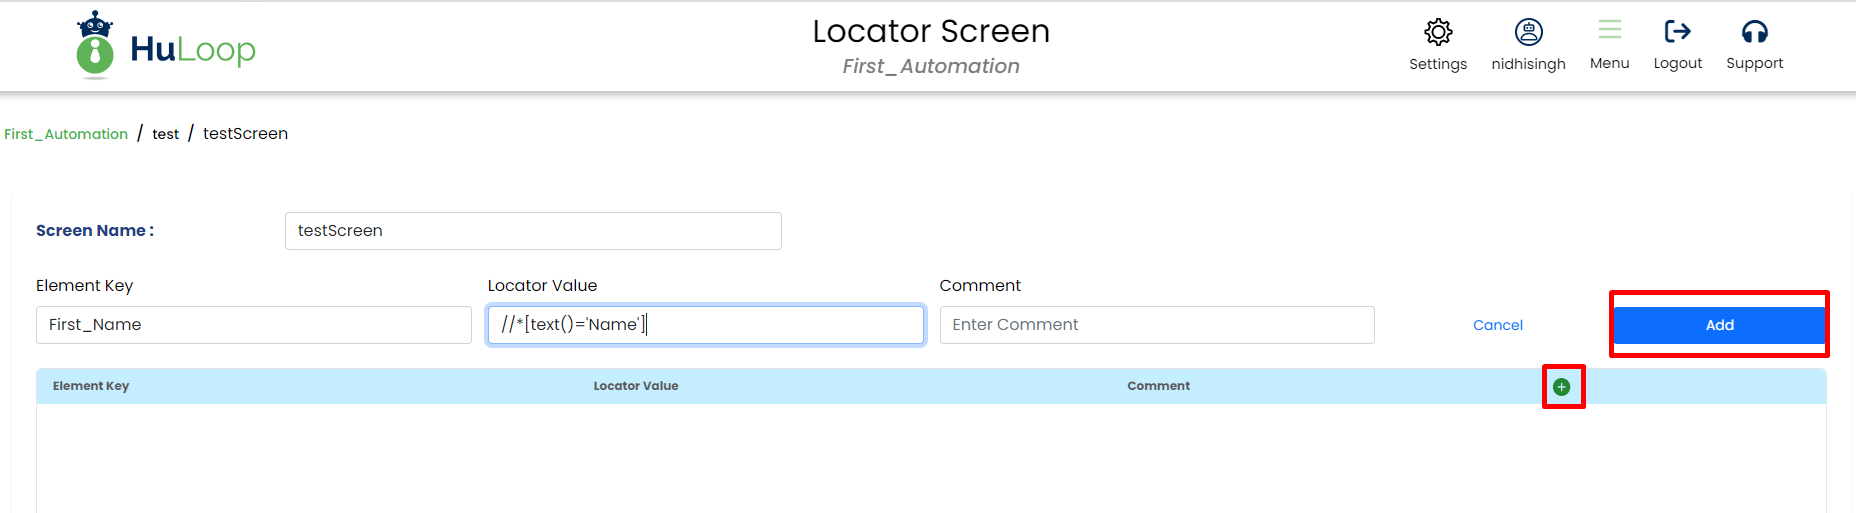Click the nidhisingh user profile icon
Screen dimensions: 1856x513
(1528, 33)
